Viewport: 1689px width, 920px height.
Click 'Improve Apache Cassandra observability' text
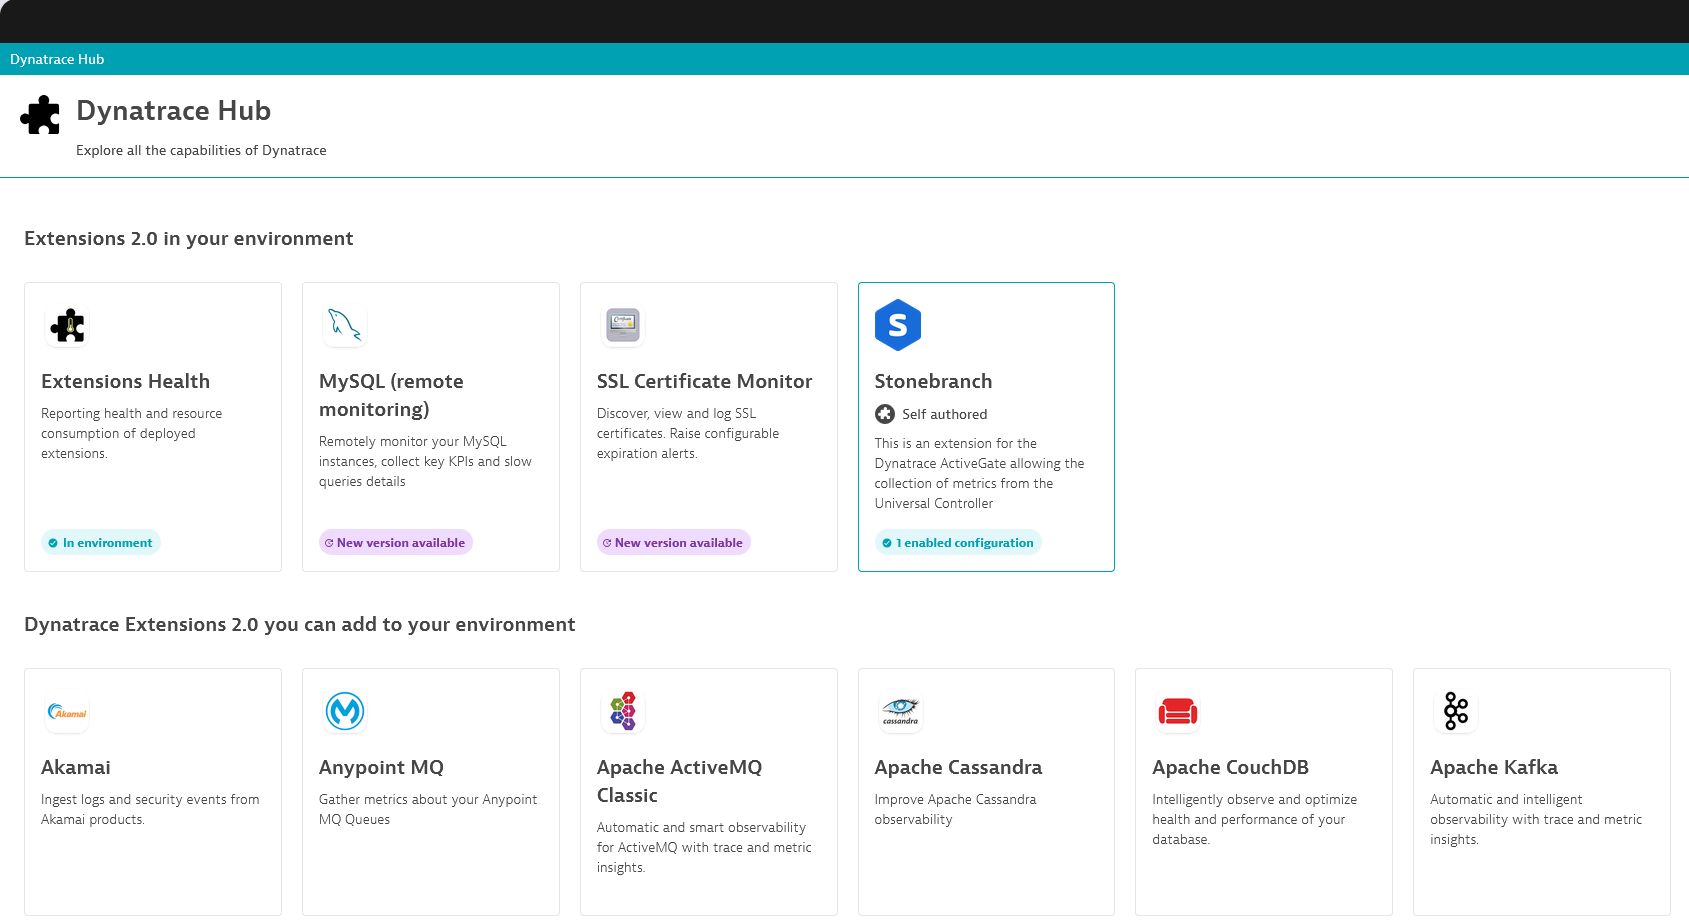pos(955,809)
